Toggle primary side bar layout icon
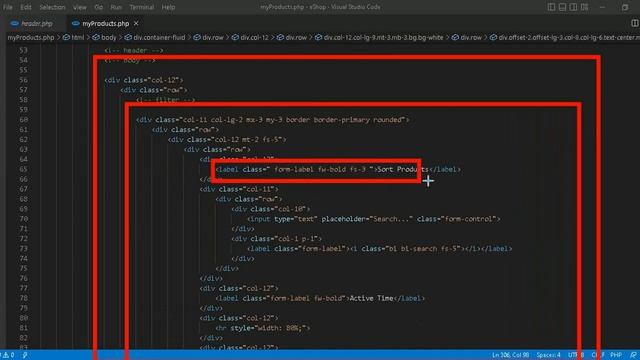This screenshot has width=640, height=360. [551, 7]
